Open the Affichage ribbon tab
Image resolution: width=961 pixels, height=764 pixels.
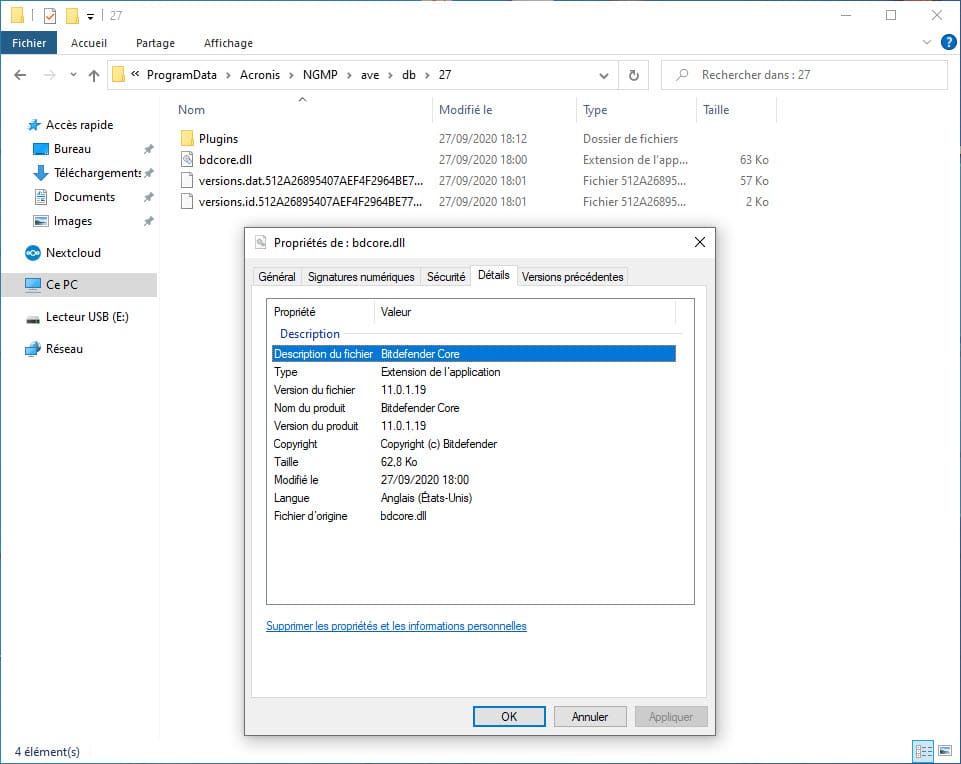[228, 43]
